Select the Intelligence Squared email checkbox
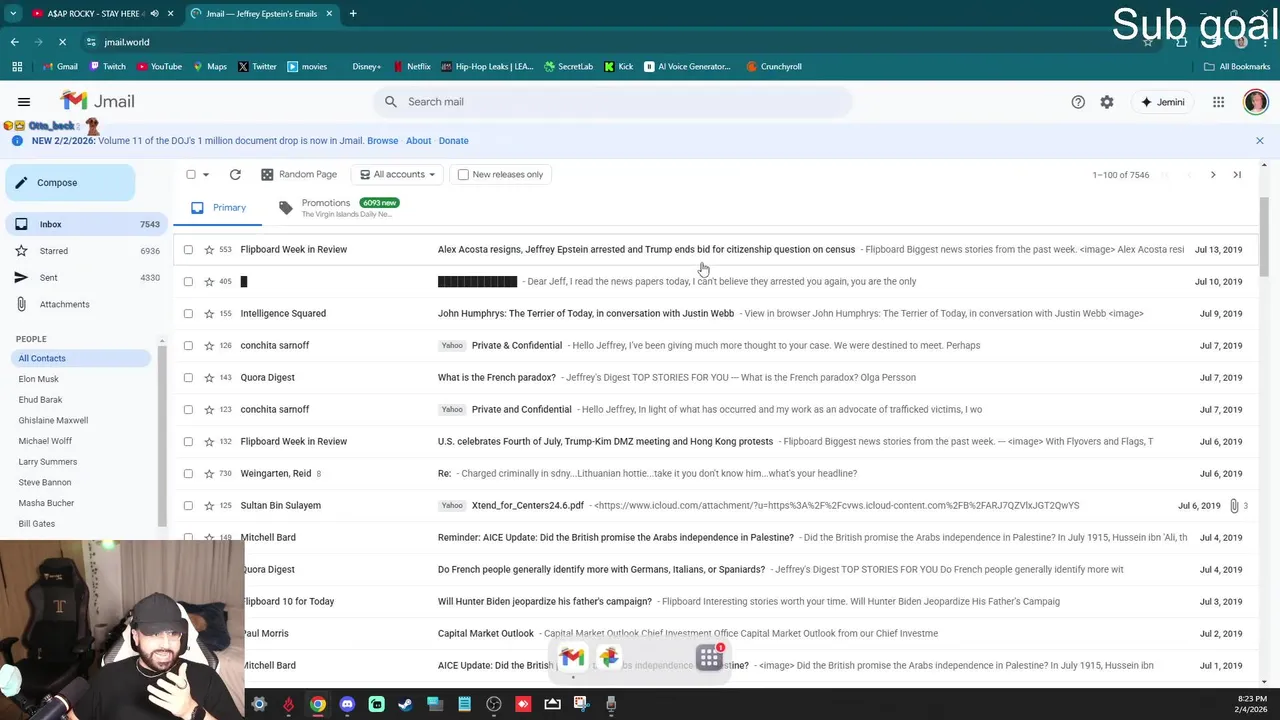The height and width of the screenshot is (720, 1280). [188, 314]
